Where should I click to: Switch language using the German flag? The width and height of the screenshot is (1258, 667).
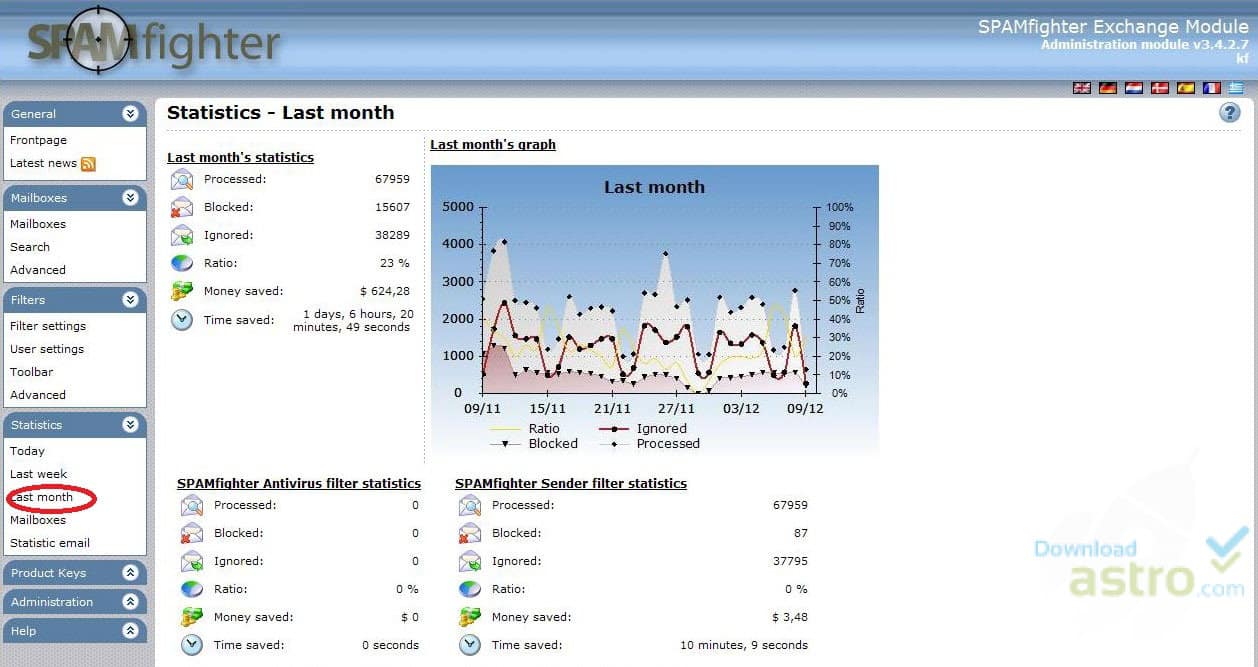pyautogui.click(x=1108, y=88)
